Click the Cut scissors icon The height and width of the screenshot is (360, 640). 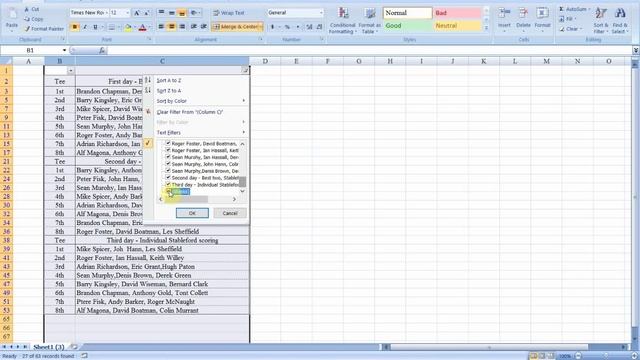(x=27, y=9)
